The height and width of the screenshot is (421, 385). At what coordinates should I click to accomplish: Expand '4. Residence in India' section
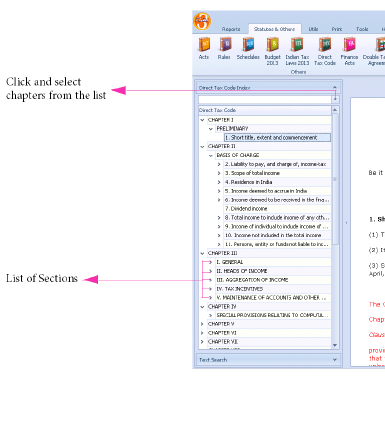(219, 182)
